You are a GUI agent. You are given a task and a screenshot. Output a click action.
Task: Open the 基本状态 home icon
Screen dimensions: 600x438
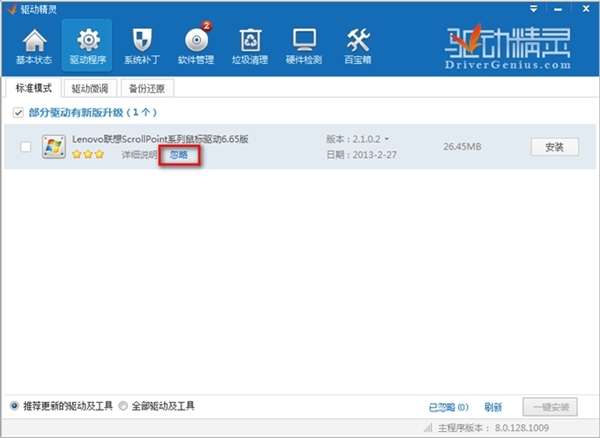click(34, 46)
